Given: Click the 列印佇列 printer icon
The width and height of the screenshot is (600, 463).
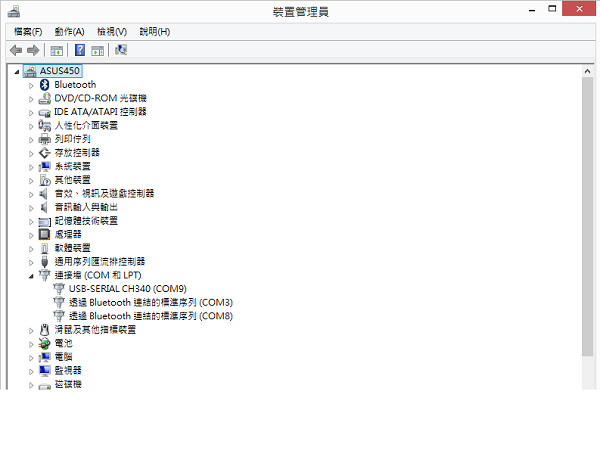Looking at the screenshot, I should (44, 139).
